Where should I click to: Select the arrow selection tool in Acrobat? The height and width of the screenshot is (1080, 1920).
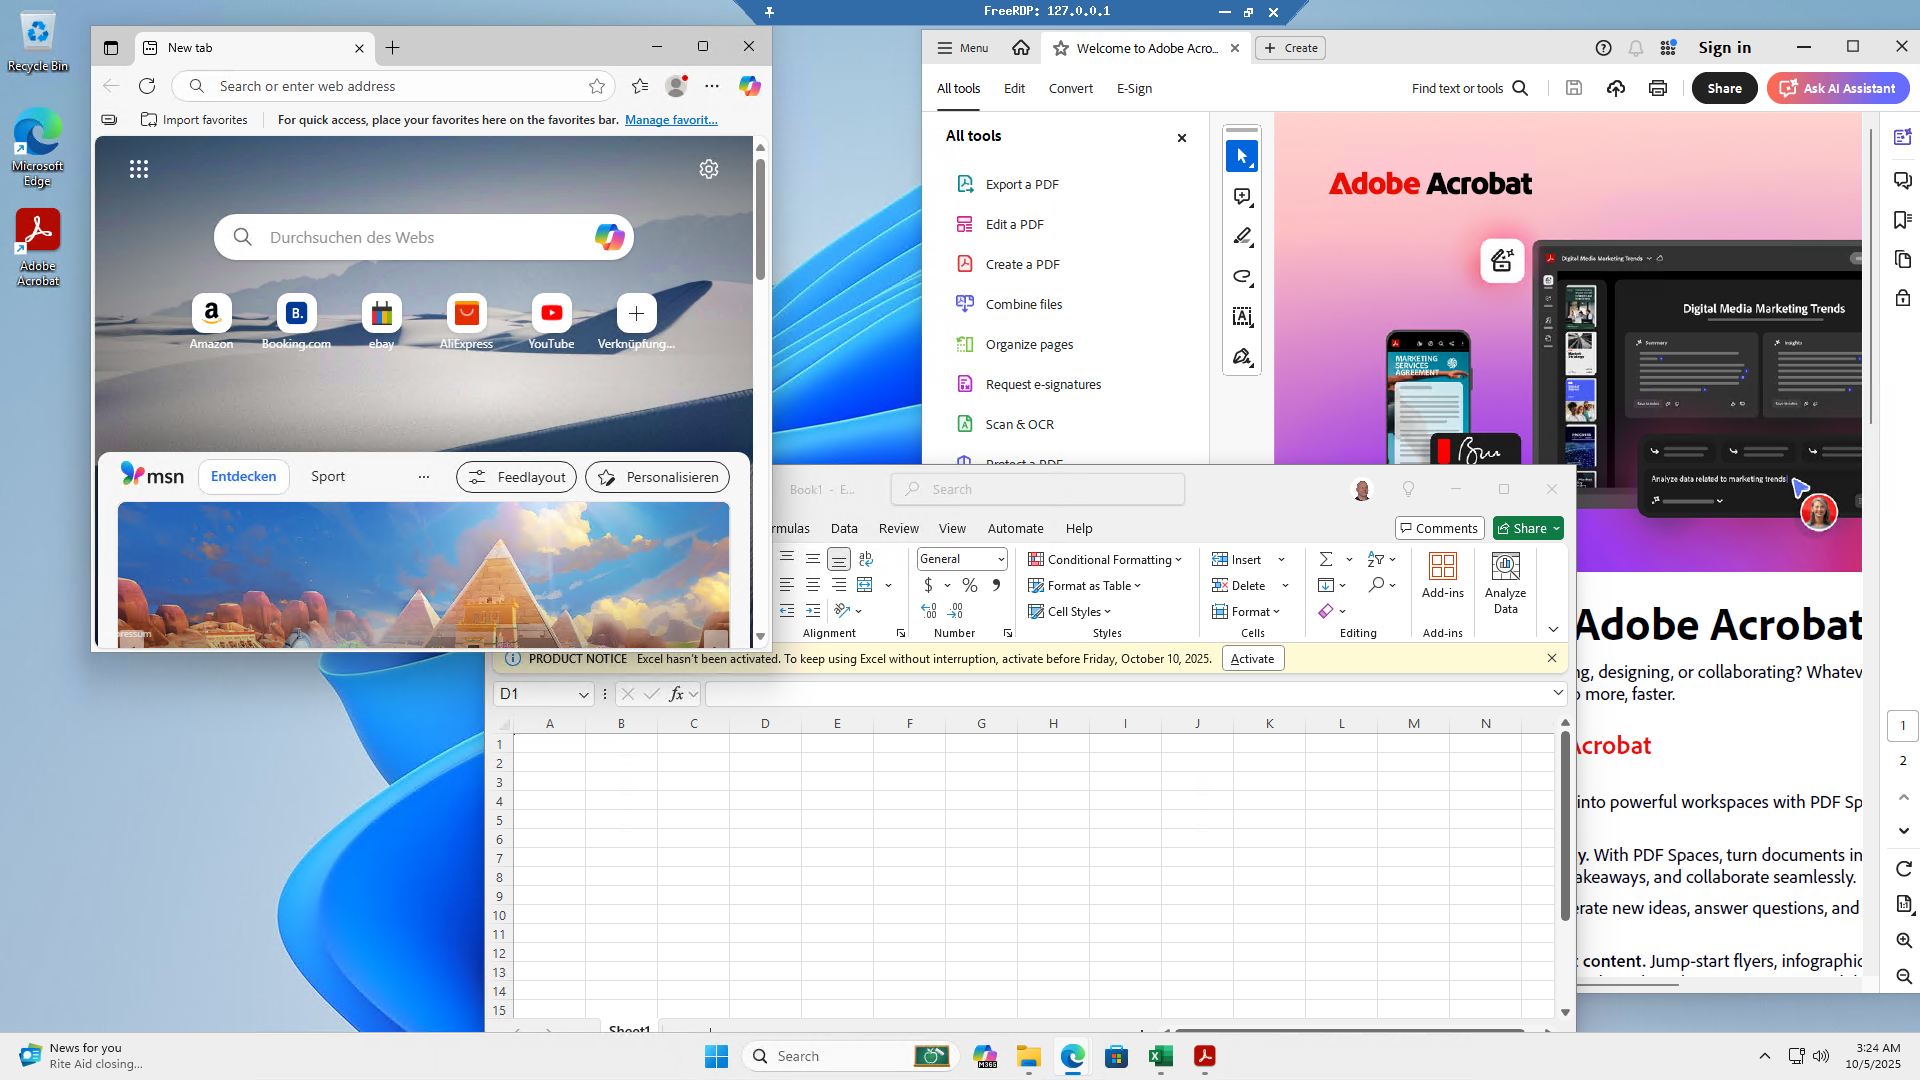pyautogui.click(x=1242, y=156)
